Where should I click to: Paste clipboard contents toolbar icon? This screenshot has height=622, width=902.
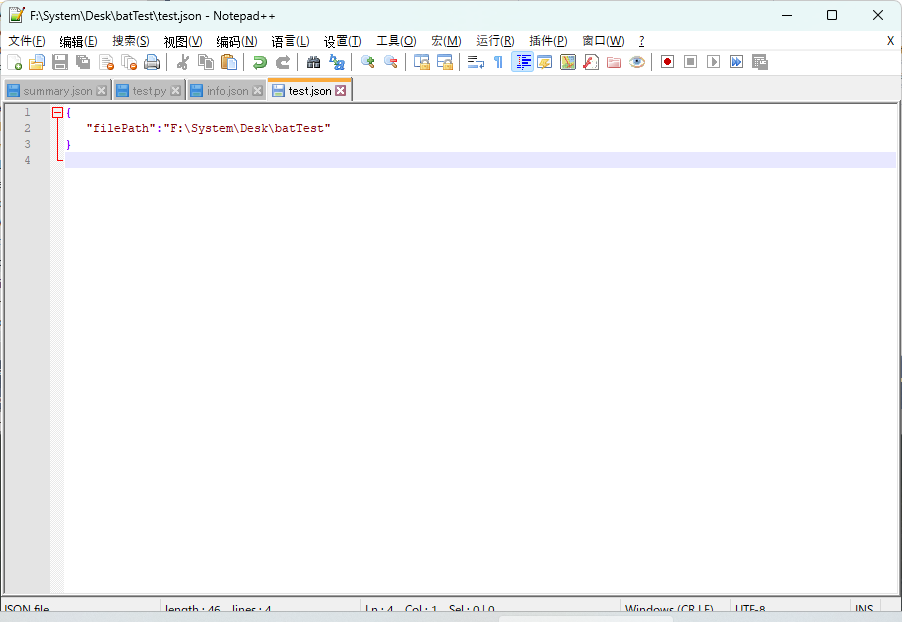click(x=229, y=62)
